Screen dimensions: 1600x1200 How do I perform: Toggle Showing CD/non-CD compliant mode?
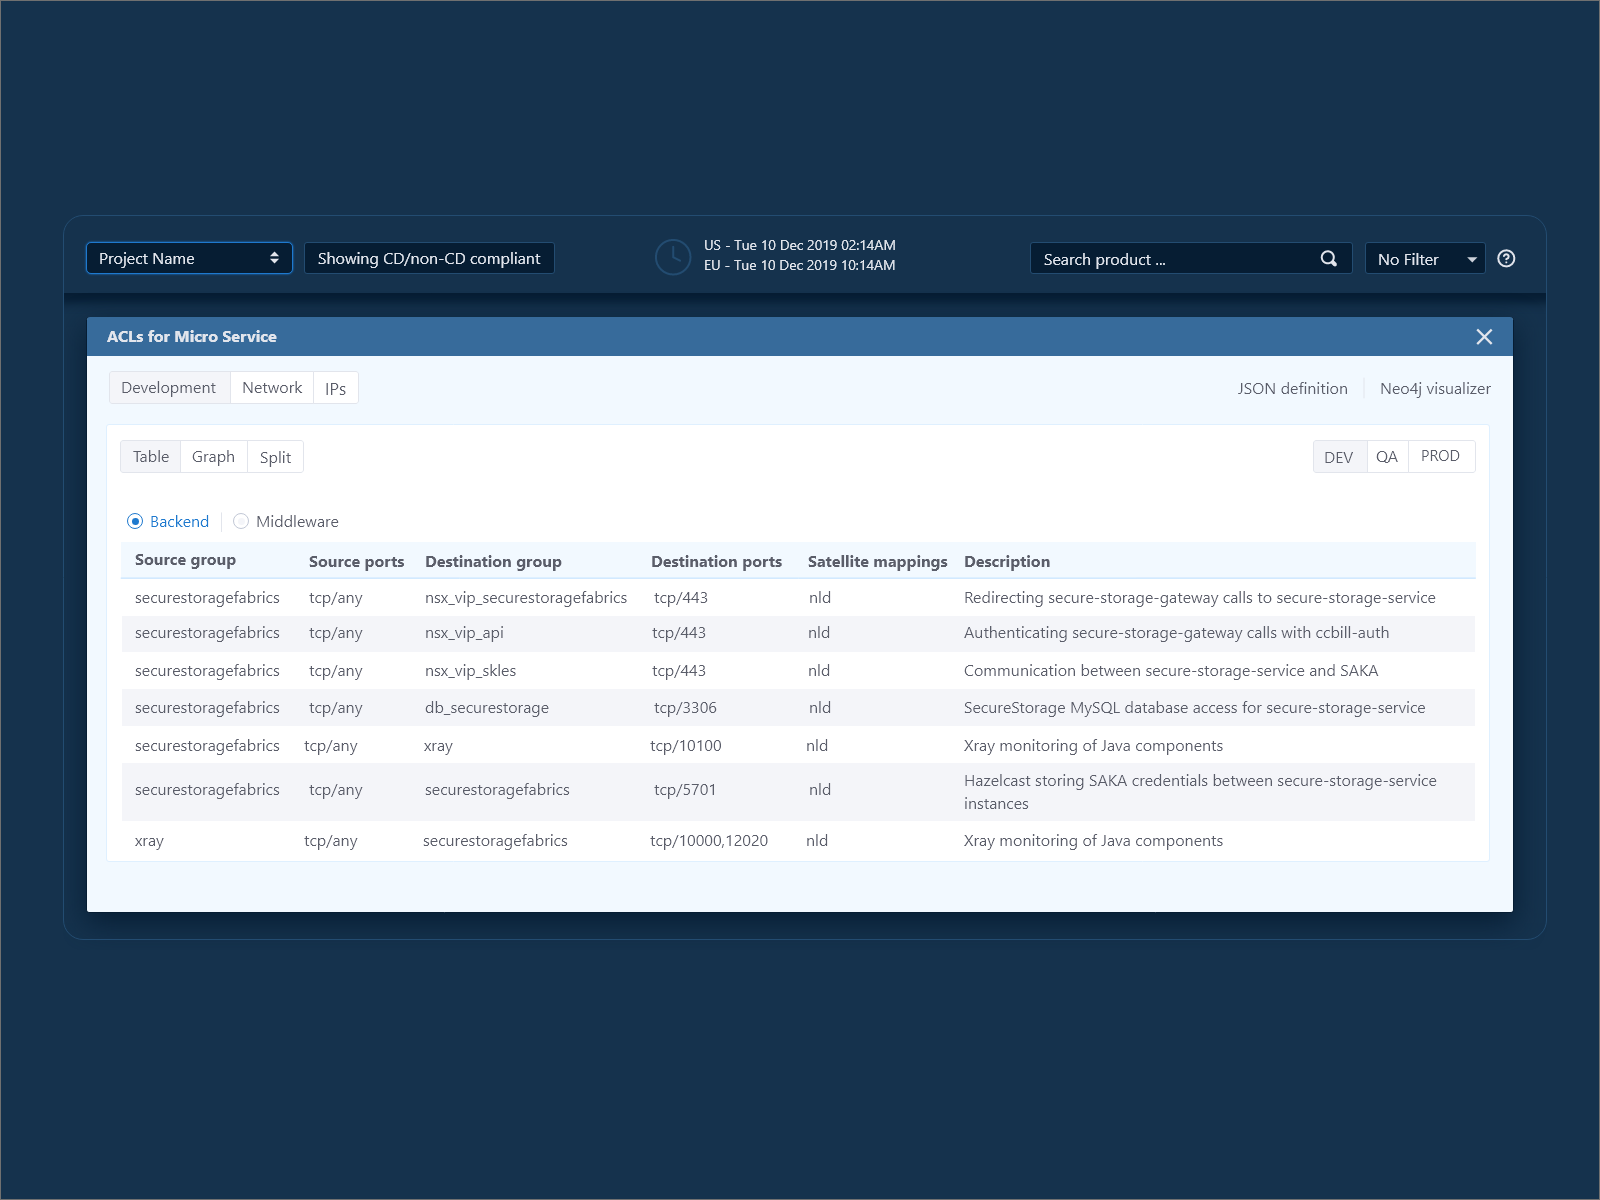(x=428, y=258)
